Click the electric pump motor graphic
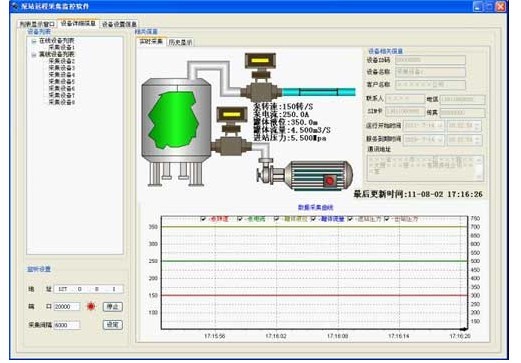521x363 pixels. [x=305, y=175]
